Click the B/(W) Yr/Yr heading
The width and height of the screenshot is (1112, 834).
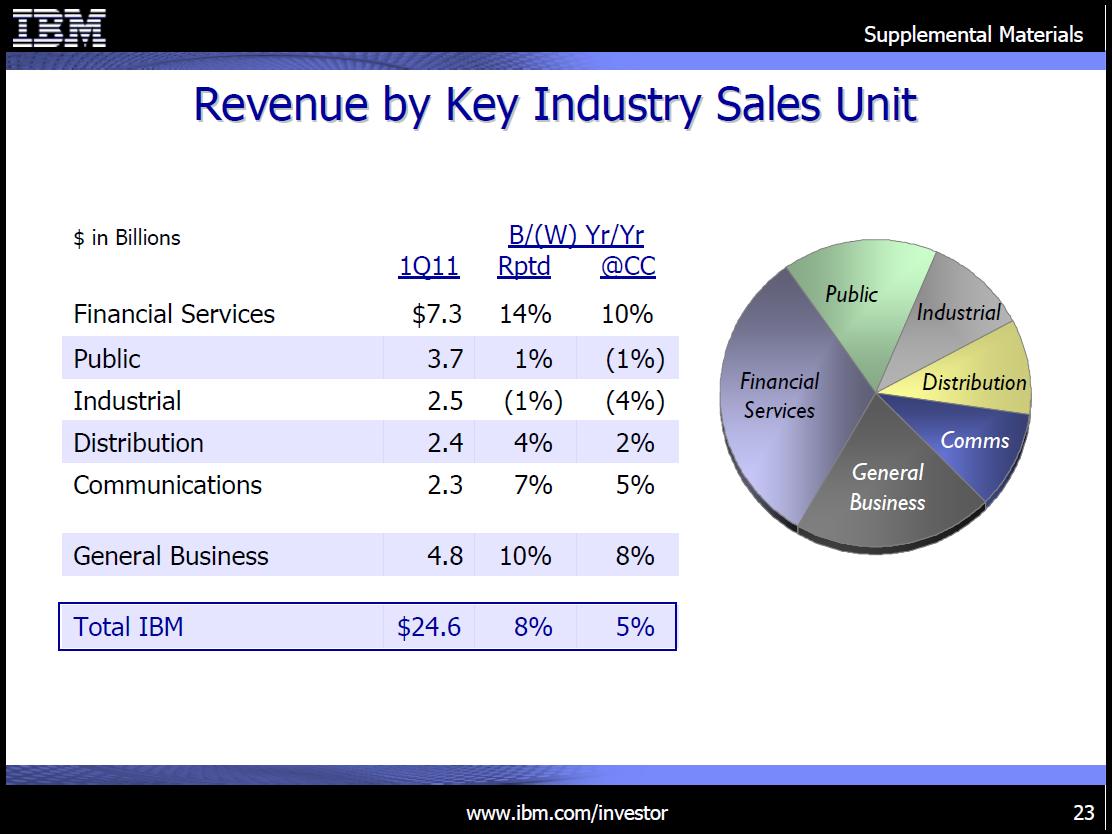[576, 236]
